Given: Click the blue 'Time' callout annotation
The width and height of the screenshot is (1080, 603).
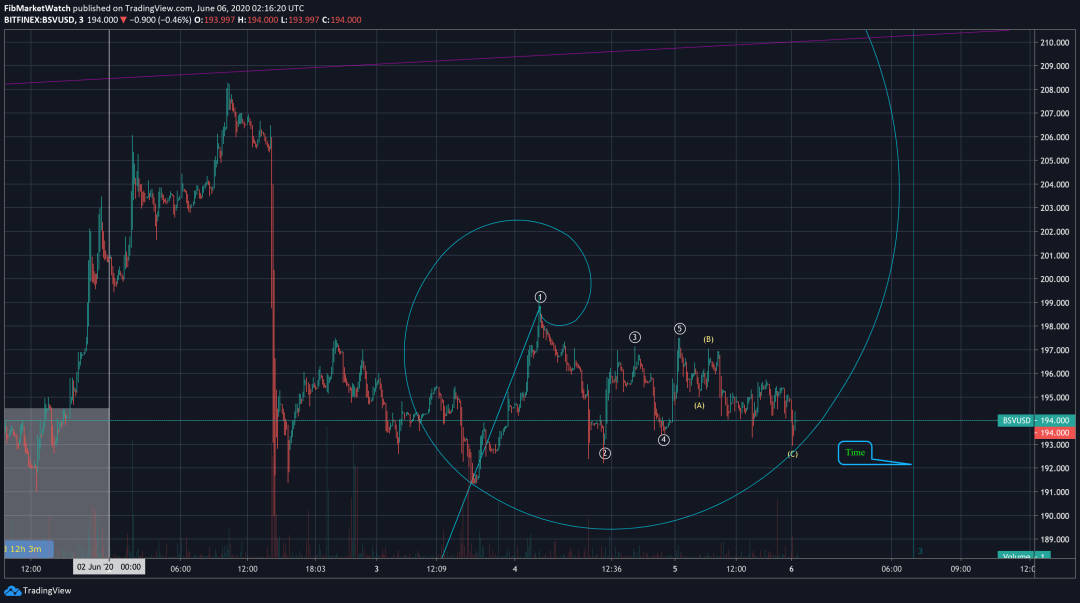Looking at the screenshot, I should point(855,453).
